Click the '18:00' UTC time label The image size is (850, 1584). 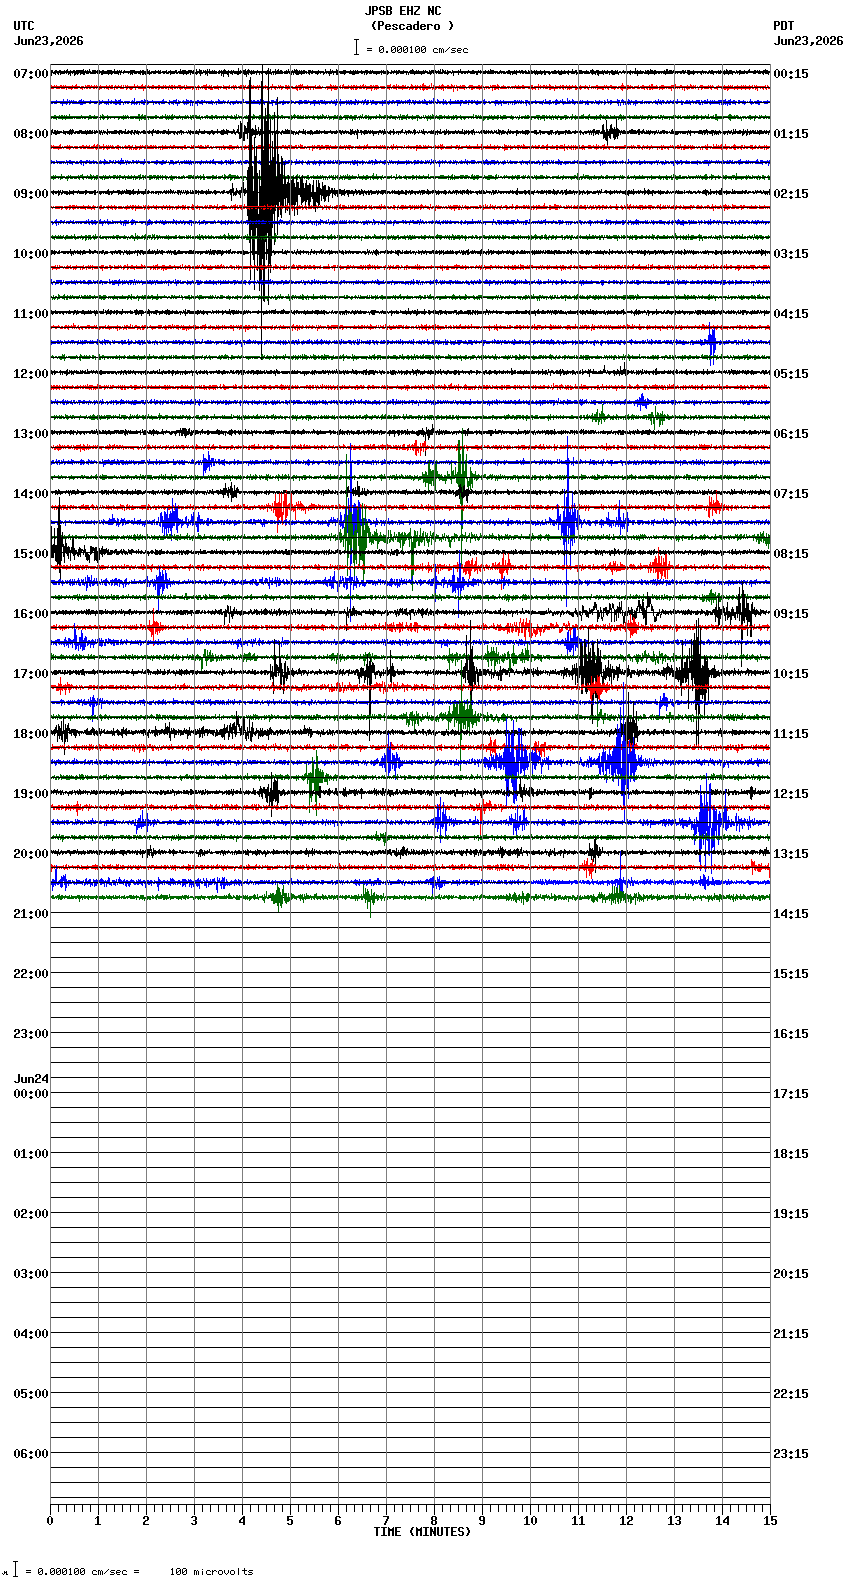click(31, 734)
